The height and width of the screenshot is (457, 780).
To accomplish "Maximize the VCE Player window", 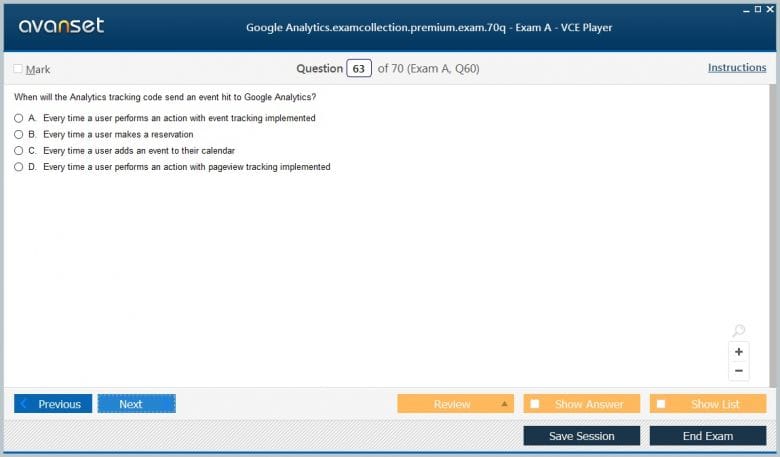I will click(x=758, y=9).
